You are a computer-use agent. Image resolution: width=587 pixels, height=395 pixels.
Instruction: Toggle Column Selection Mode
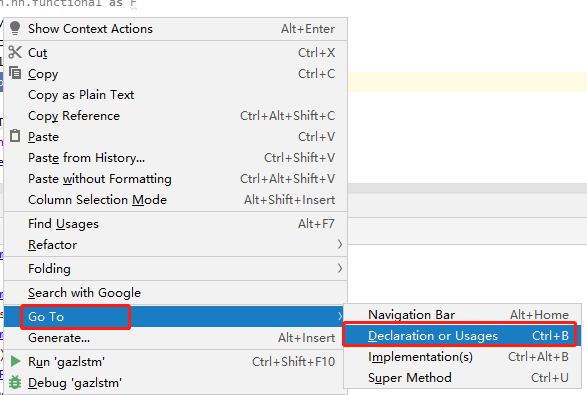point(176,200)
